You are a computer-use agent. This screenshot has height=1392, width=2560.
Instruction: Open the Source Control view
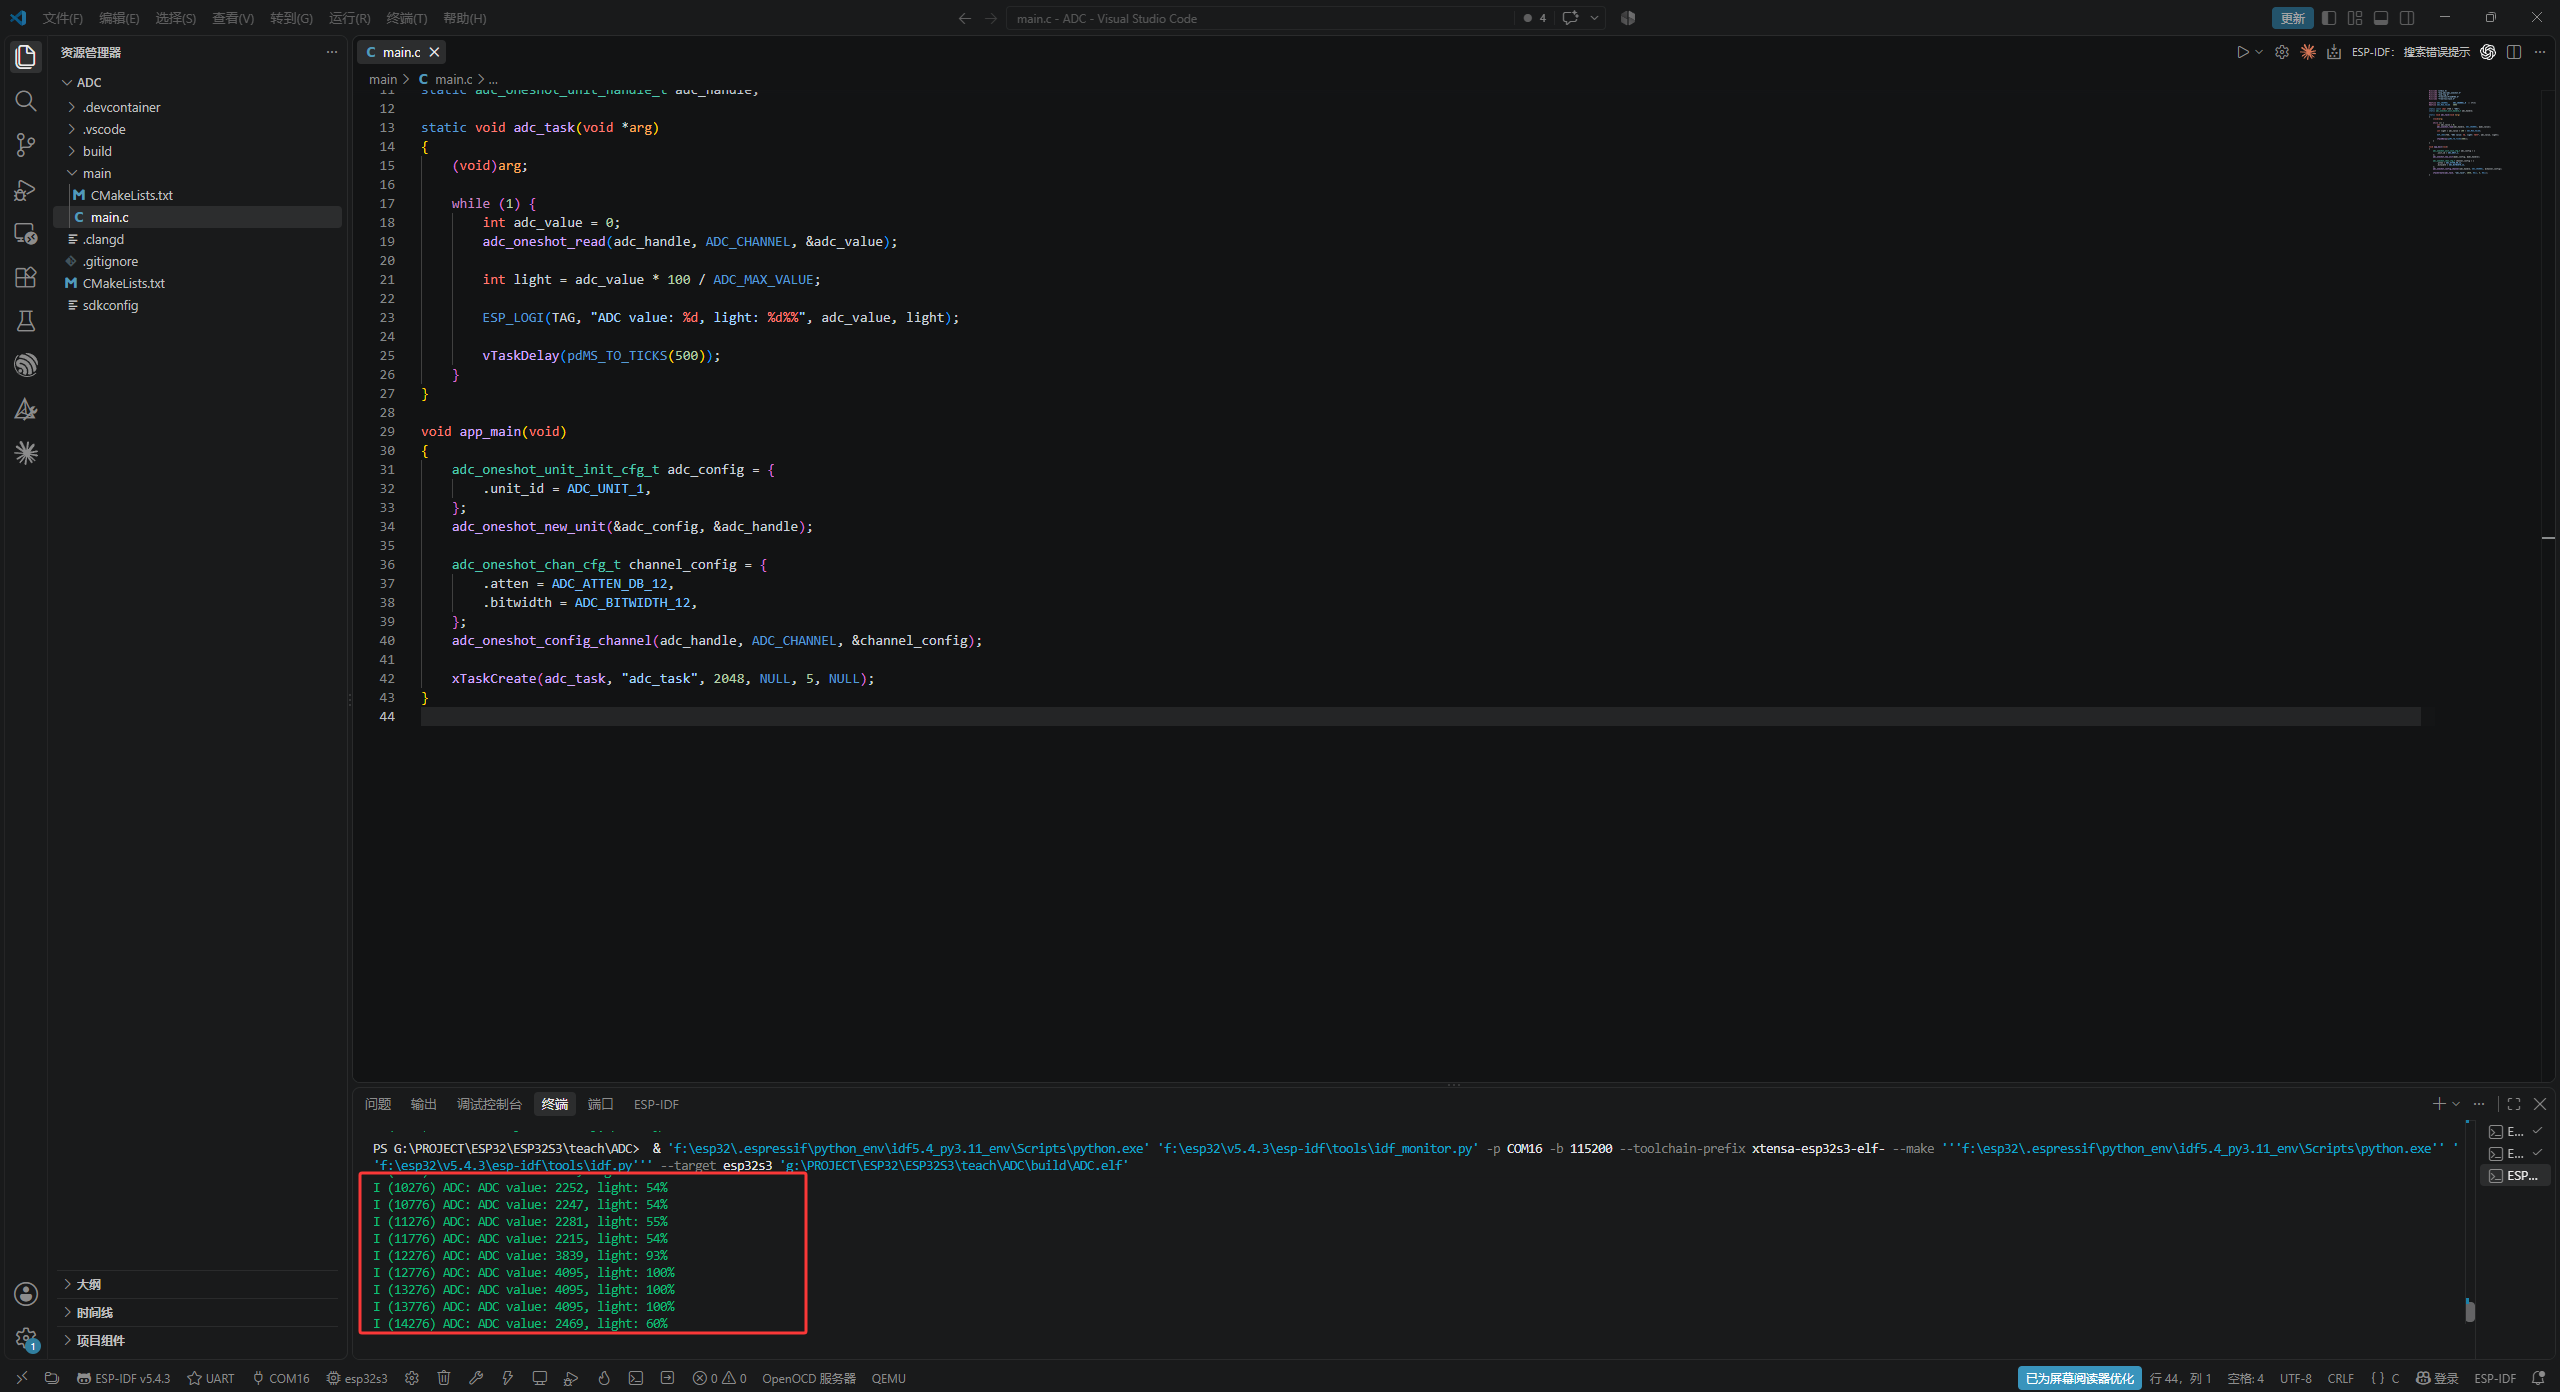pyautogui.click(x=26, y=145)
